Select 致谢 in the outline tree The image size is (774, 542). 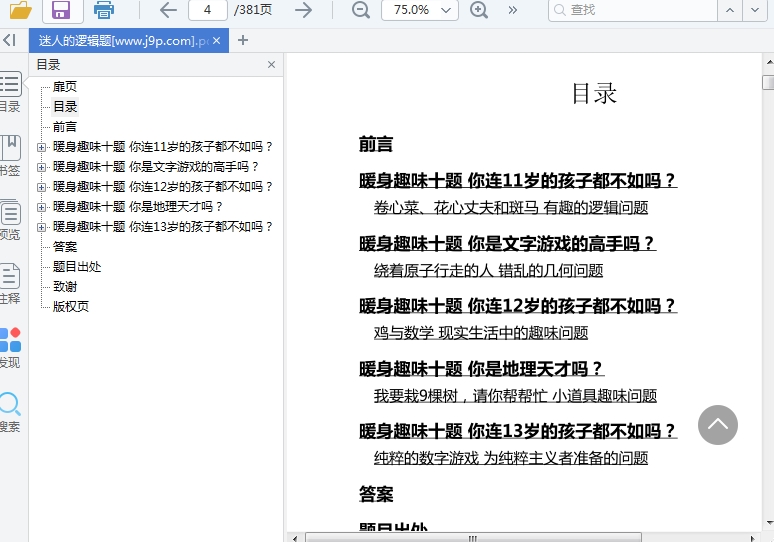[65, 287]
